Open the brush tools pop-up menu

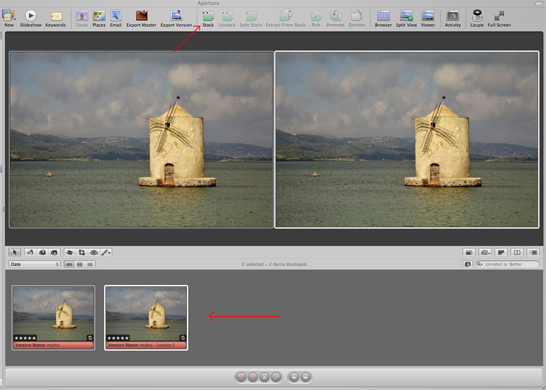[106, 252]
